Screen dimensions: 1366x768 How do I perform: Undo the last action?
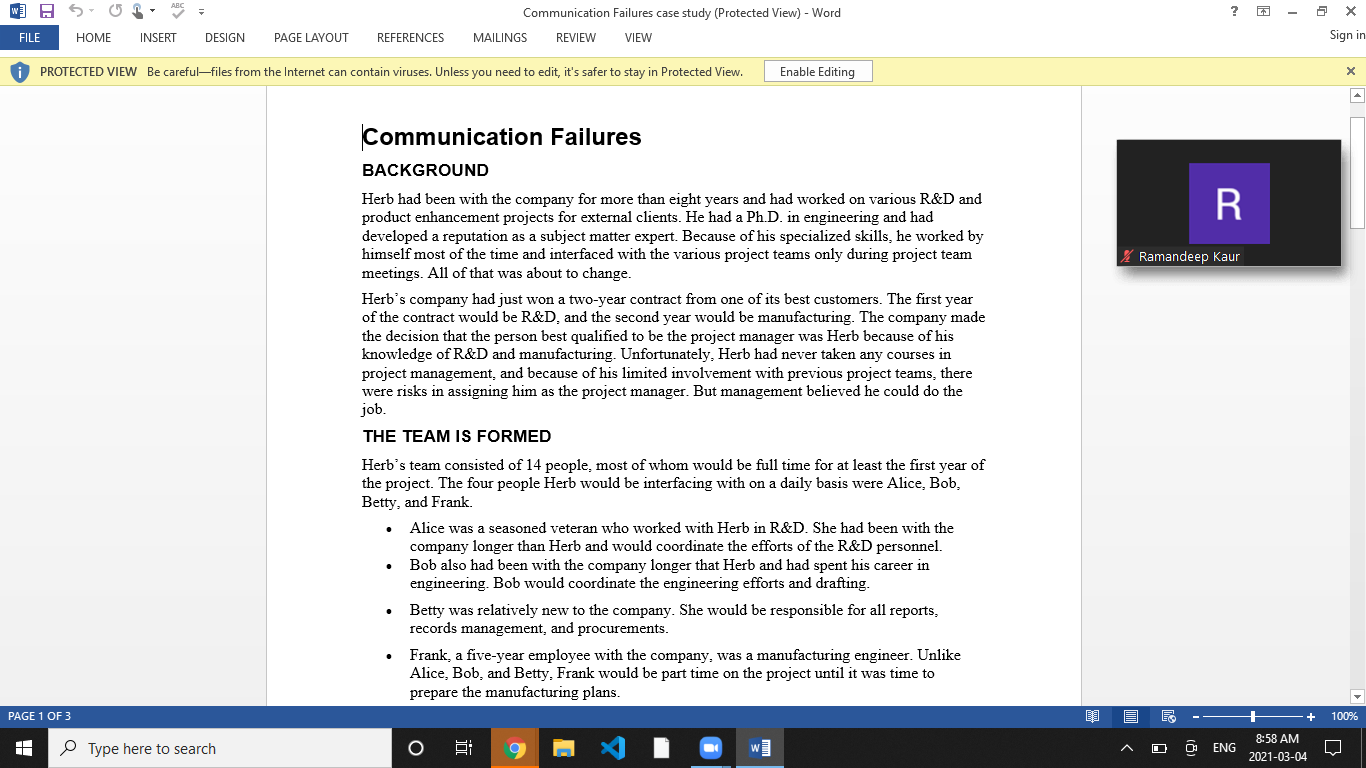76,10
